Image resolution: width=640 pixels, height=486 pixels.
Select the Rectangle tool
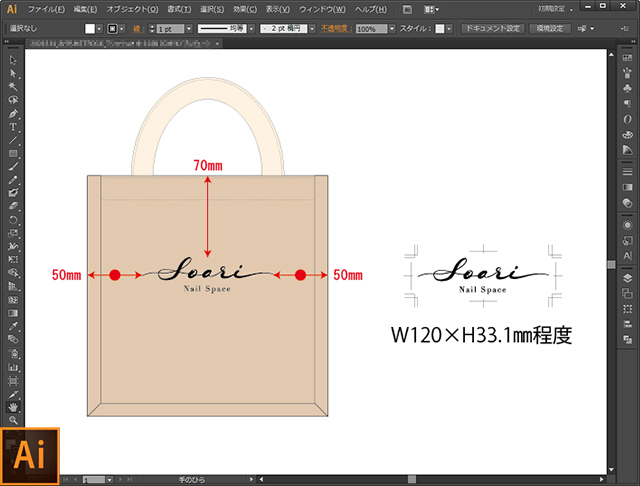click(13, 153)
